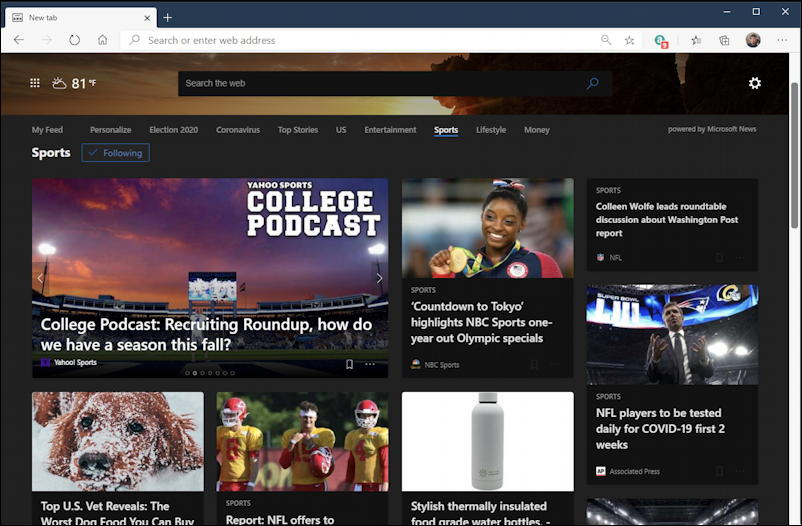Image resolution: width=802 pixels, height=526 pixels.
Task: Open page settings gear icon
Action: click(755, 83)
